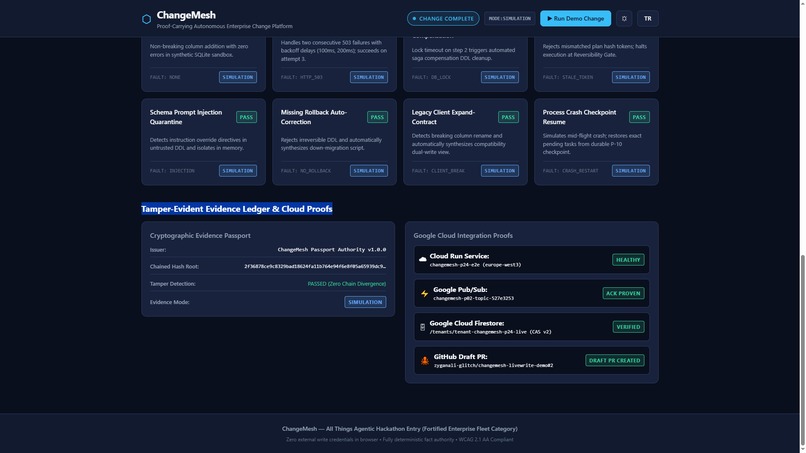Click the ACK PROVEN badge for Pub/Sub
The image size is (806, 453).
pyautogui.click(x=623, y=294)
